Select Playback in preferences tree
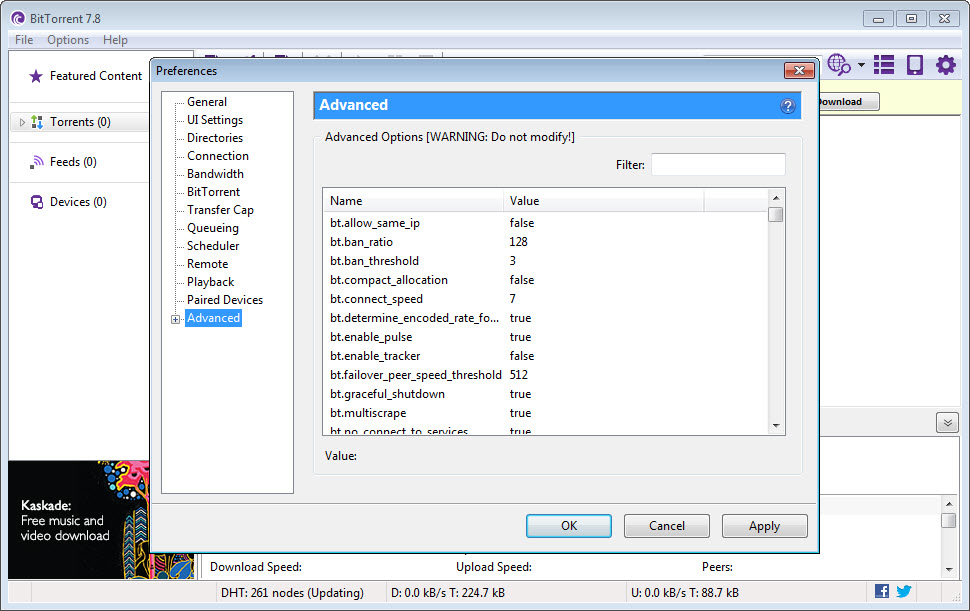 pos(210,281)
